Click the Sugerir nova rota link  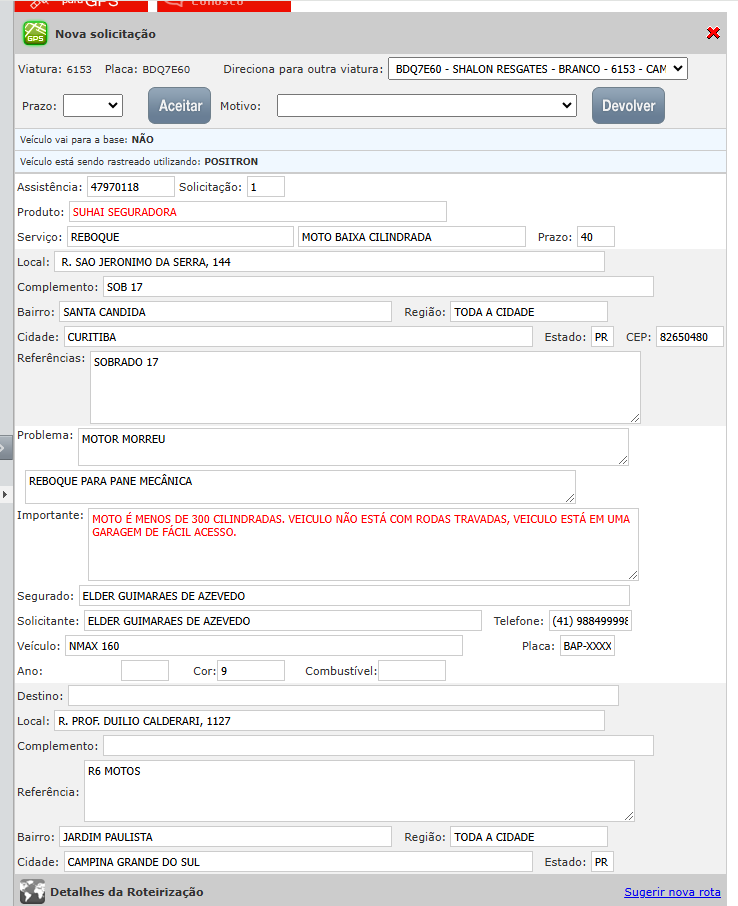point(672,891)
